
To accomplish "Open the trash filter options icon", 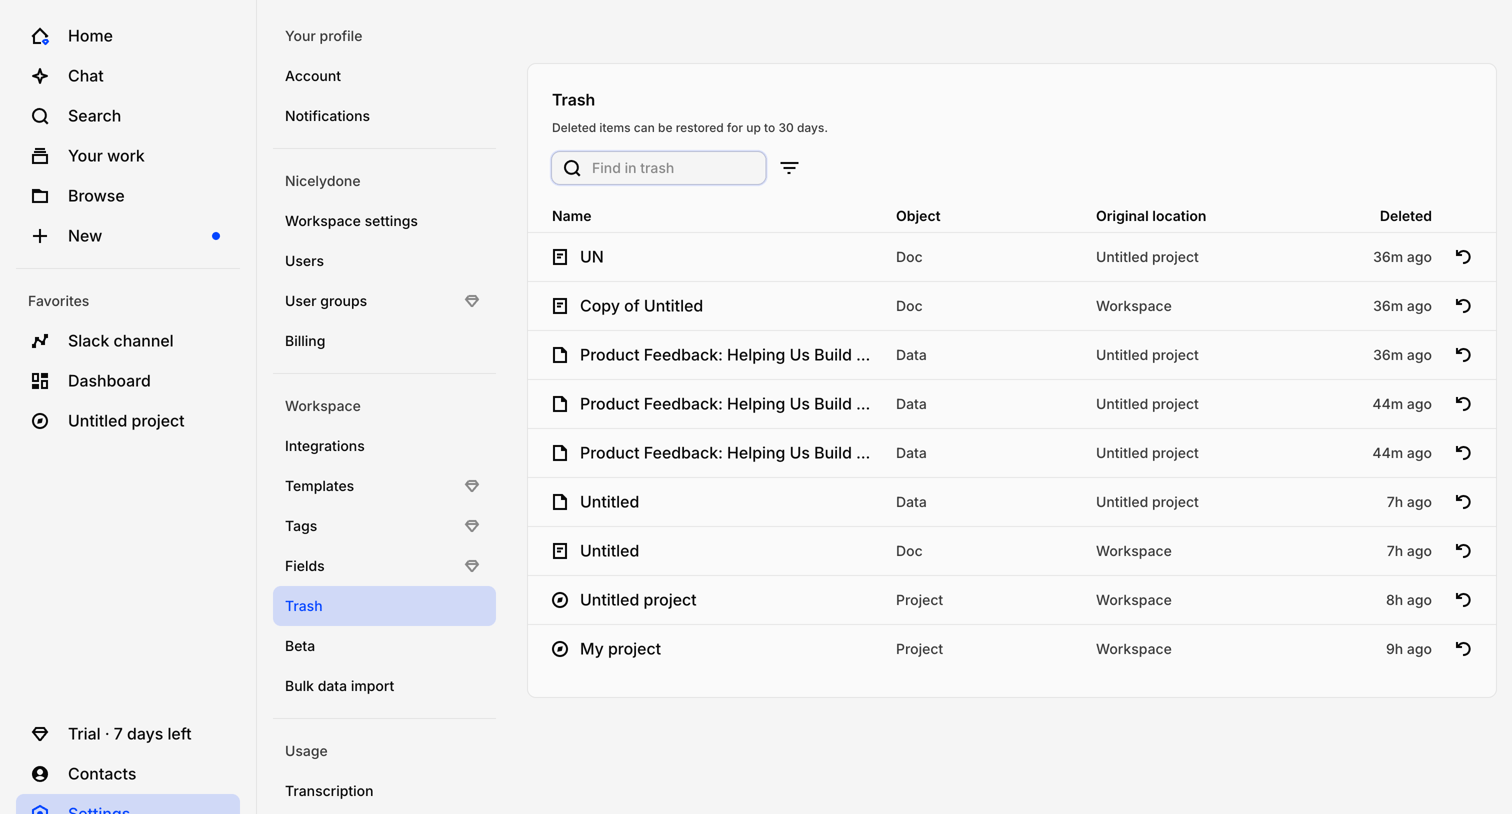I will click(x=789, y=168).
